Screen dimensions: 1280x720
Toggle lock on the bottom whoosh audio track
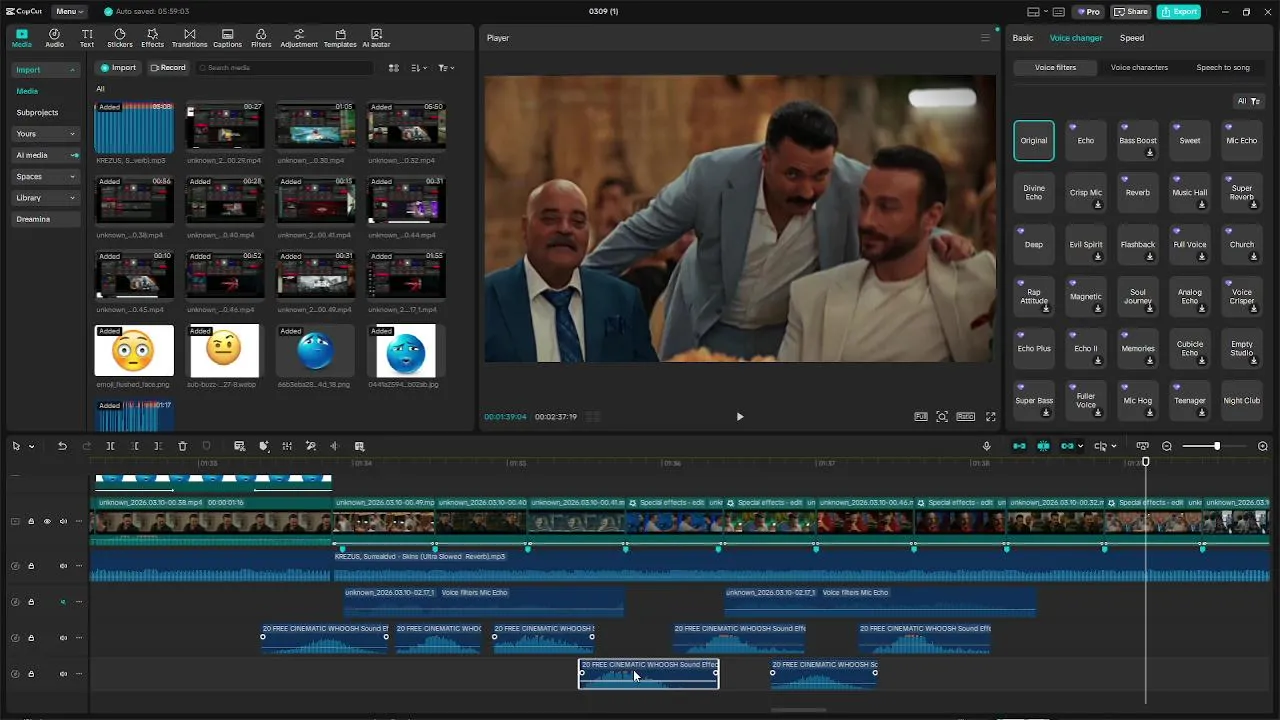(31, 674)
